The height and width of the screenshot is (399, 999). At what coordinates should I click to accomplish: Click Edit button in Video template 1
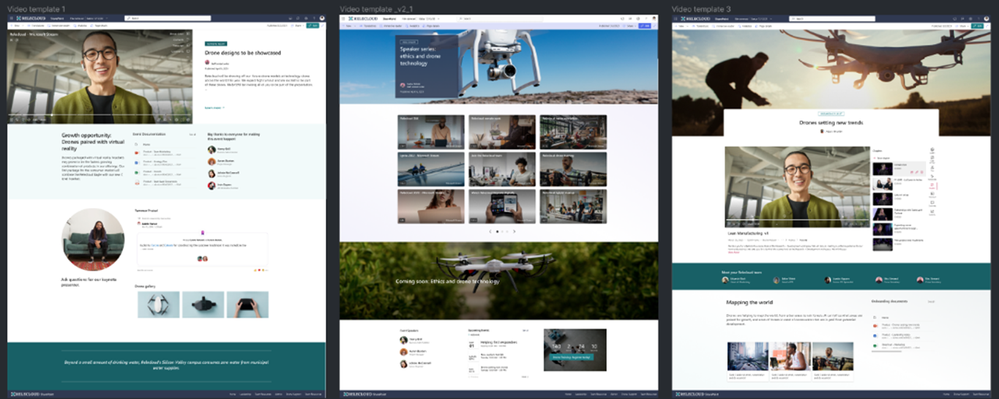point(312,25)
